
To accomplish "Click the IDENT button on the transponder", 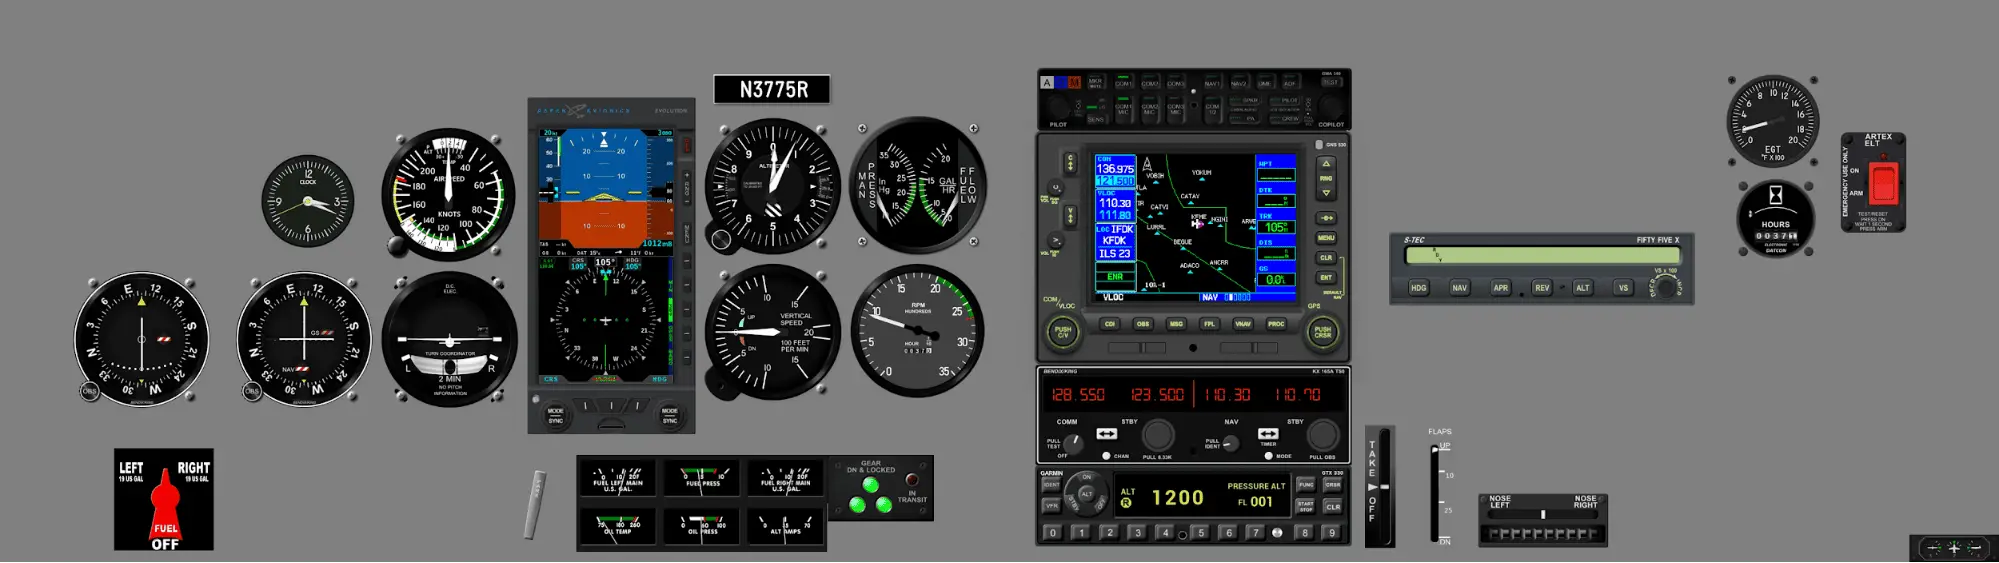I will 1051,485.
